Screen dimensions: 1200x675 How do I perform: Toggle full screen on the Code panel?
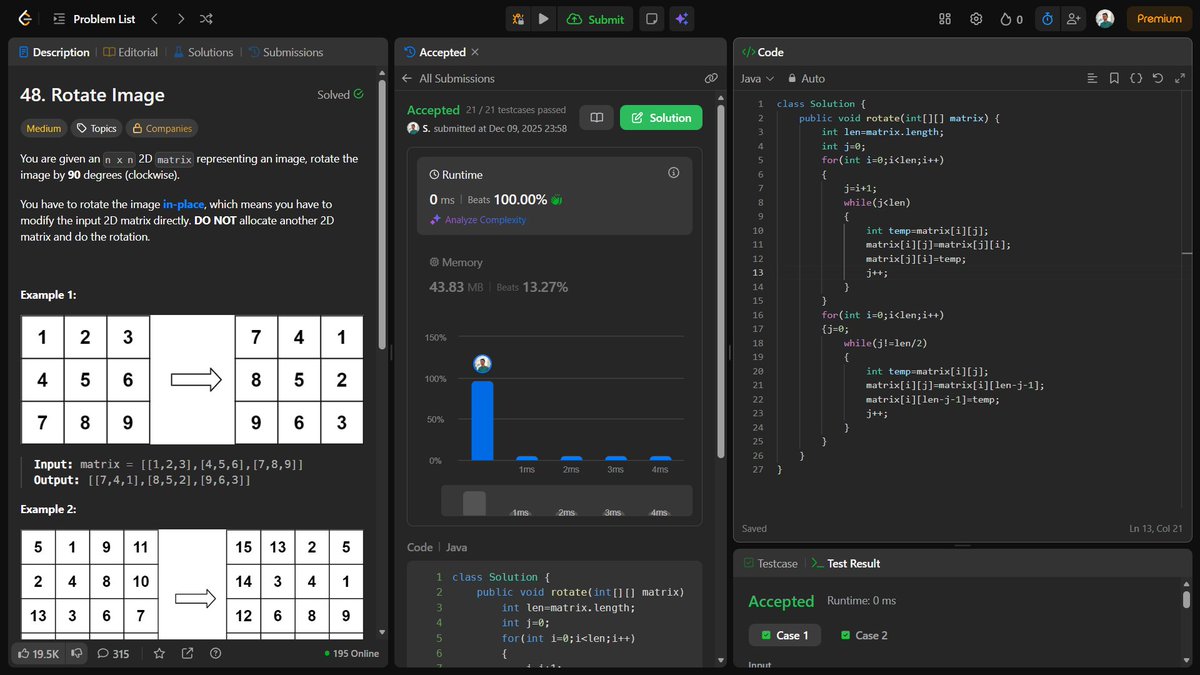click(x=1181, y=78)
